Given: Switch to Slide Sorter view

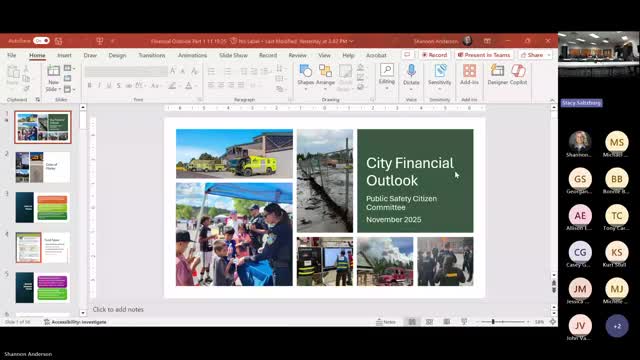Looking at the screenshot, I should click(429, 322).
